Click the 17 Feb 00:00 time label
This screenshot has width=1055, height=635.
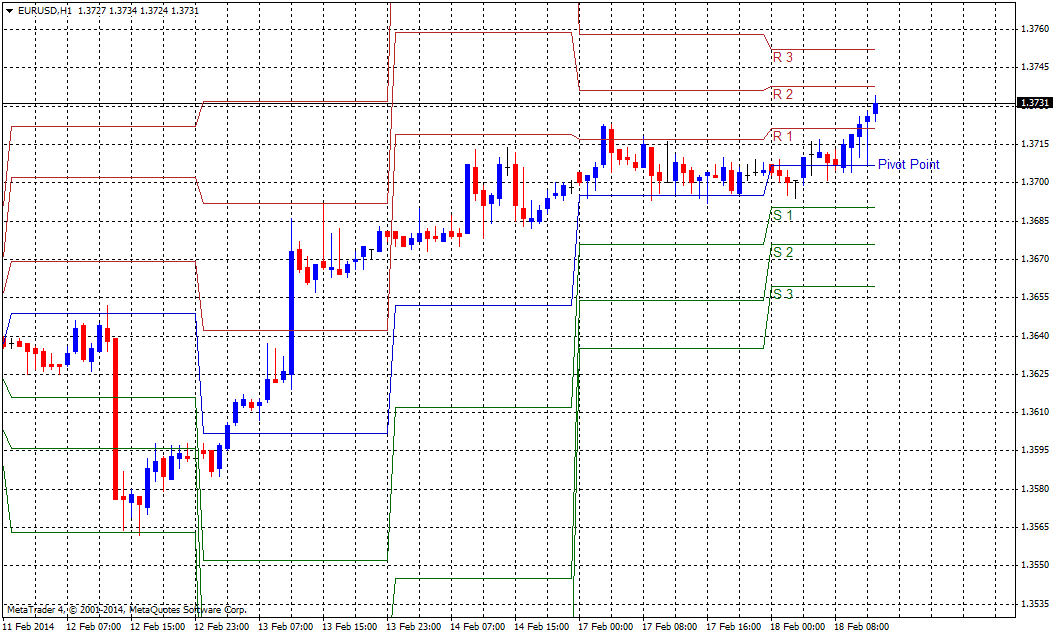click(606, 627)
